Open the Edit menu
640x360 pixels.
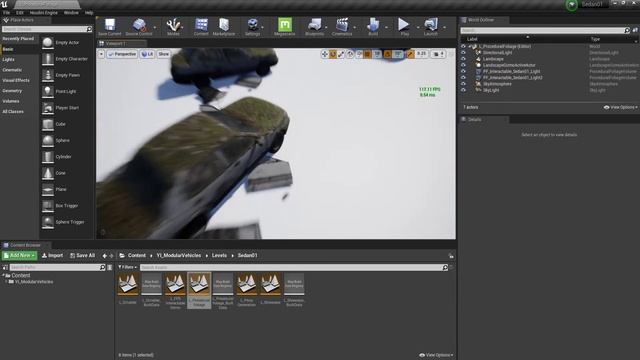[x=20, y=13]
